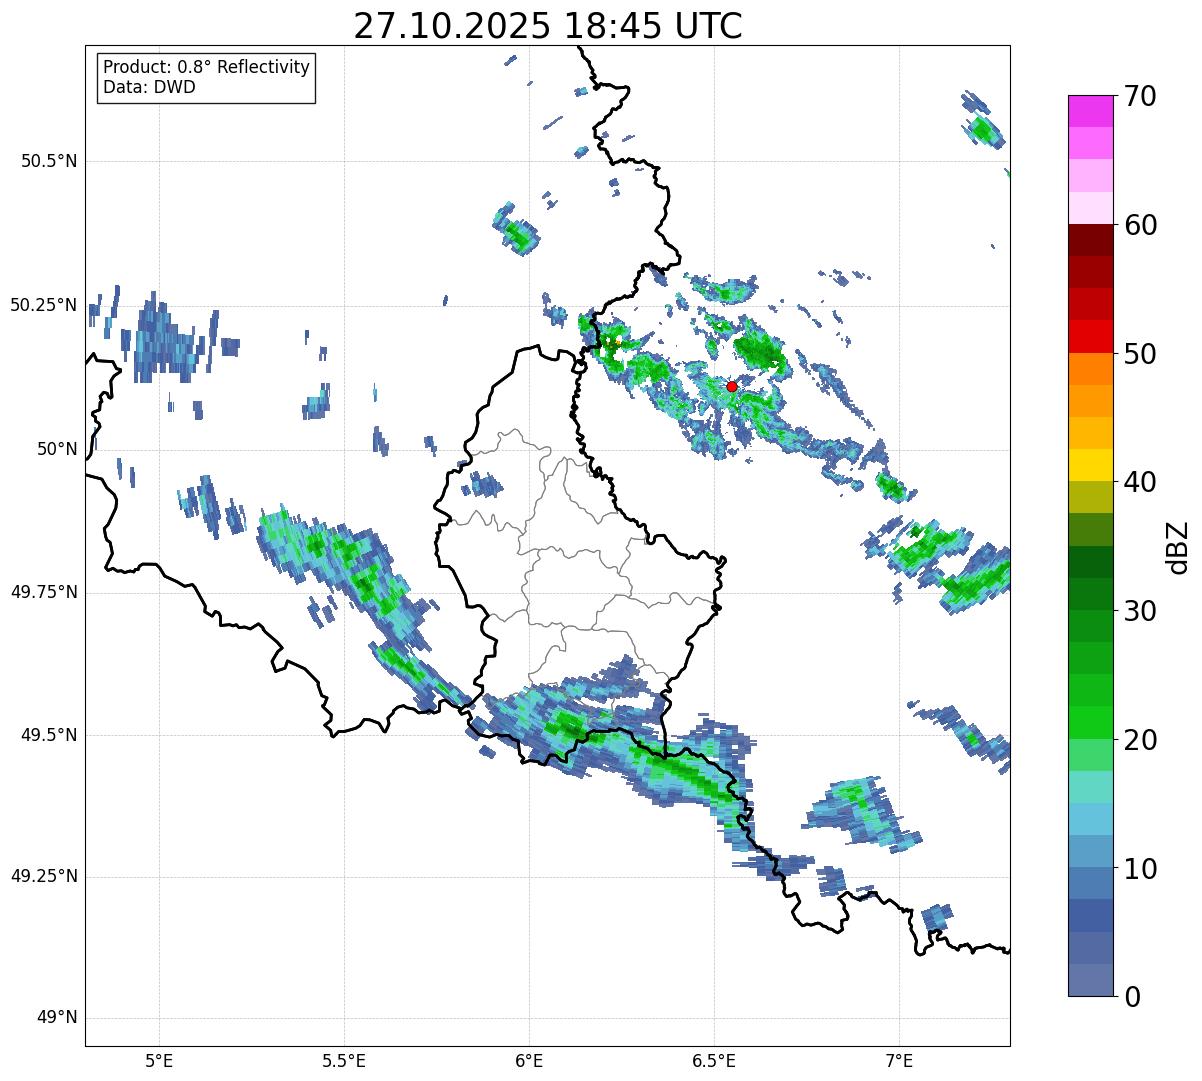Click the magenta top colorbar swatch
The width and height of the screenshot is (1202, 1081).
pyautogui.click(x=1091, y=111)
